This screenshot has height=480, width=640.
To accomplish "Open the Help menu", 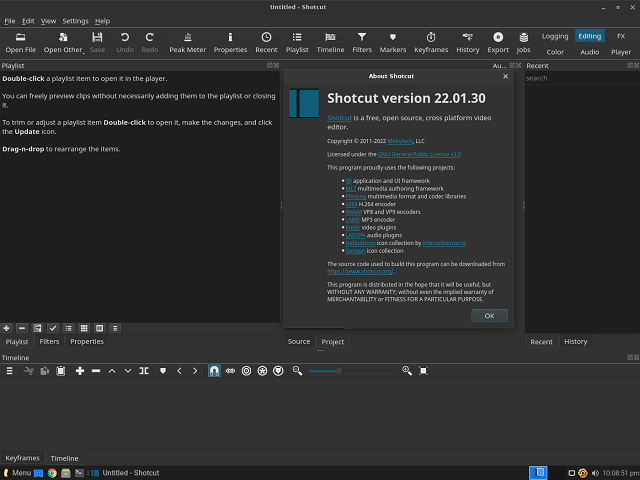I will coord(102,21).
